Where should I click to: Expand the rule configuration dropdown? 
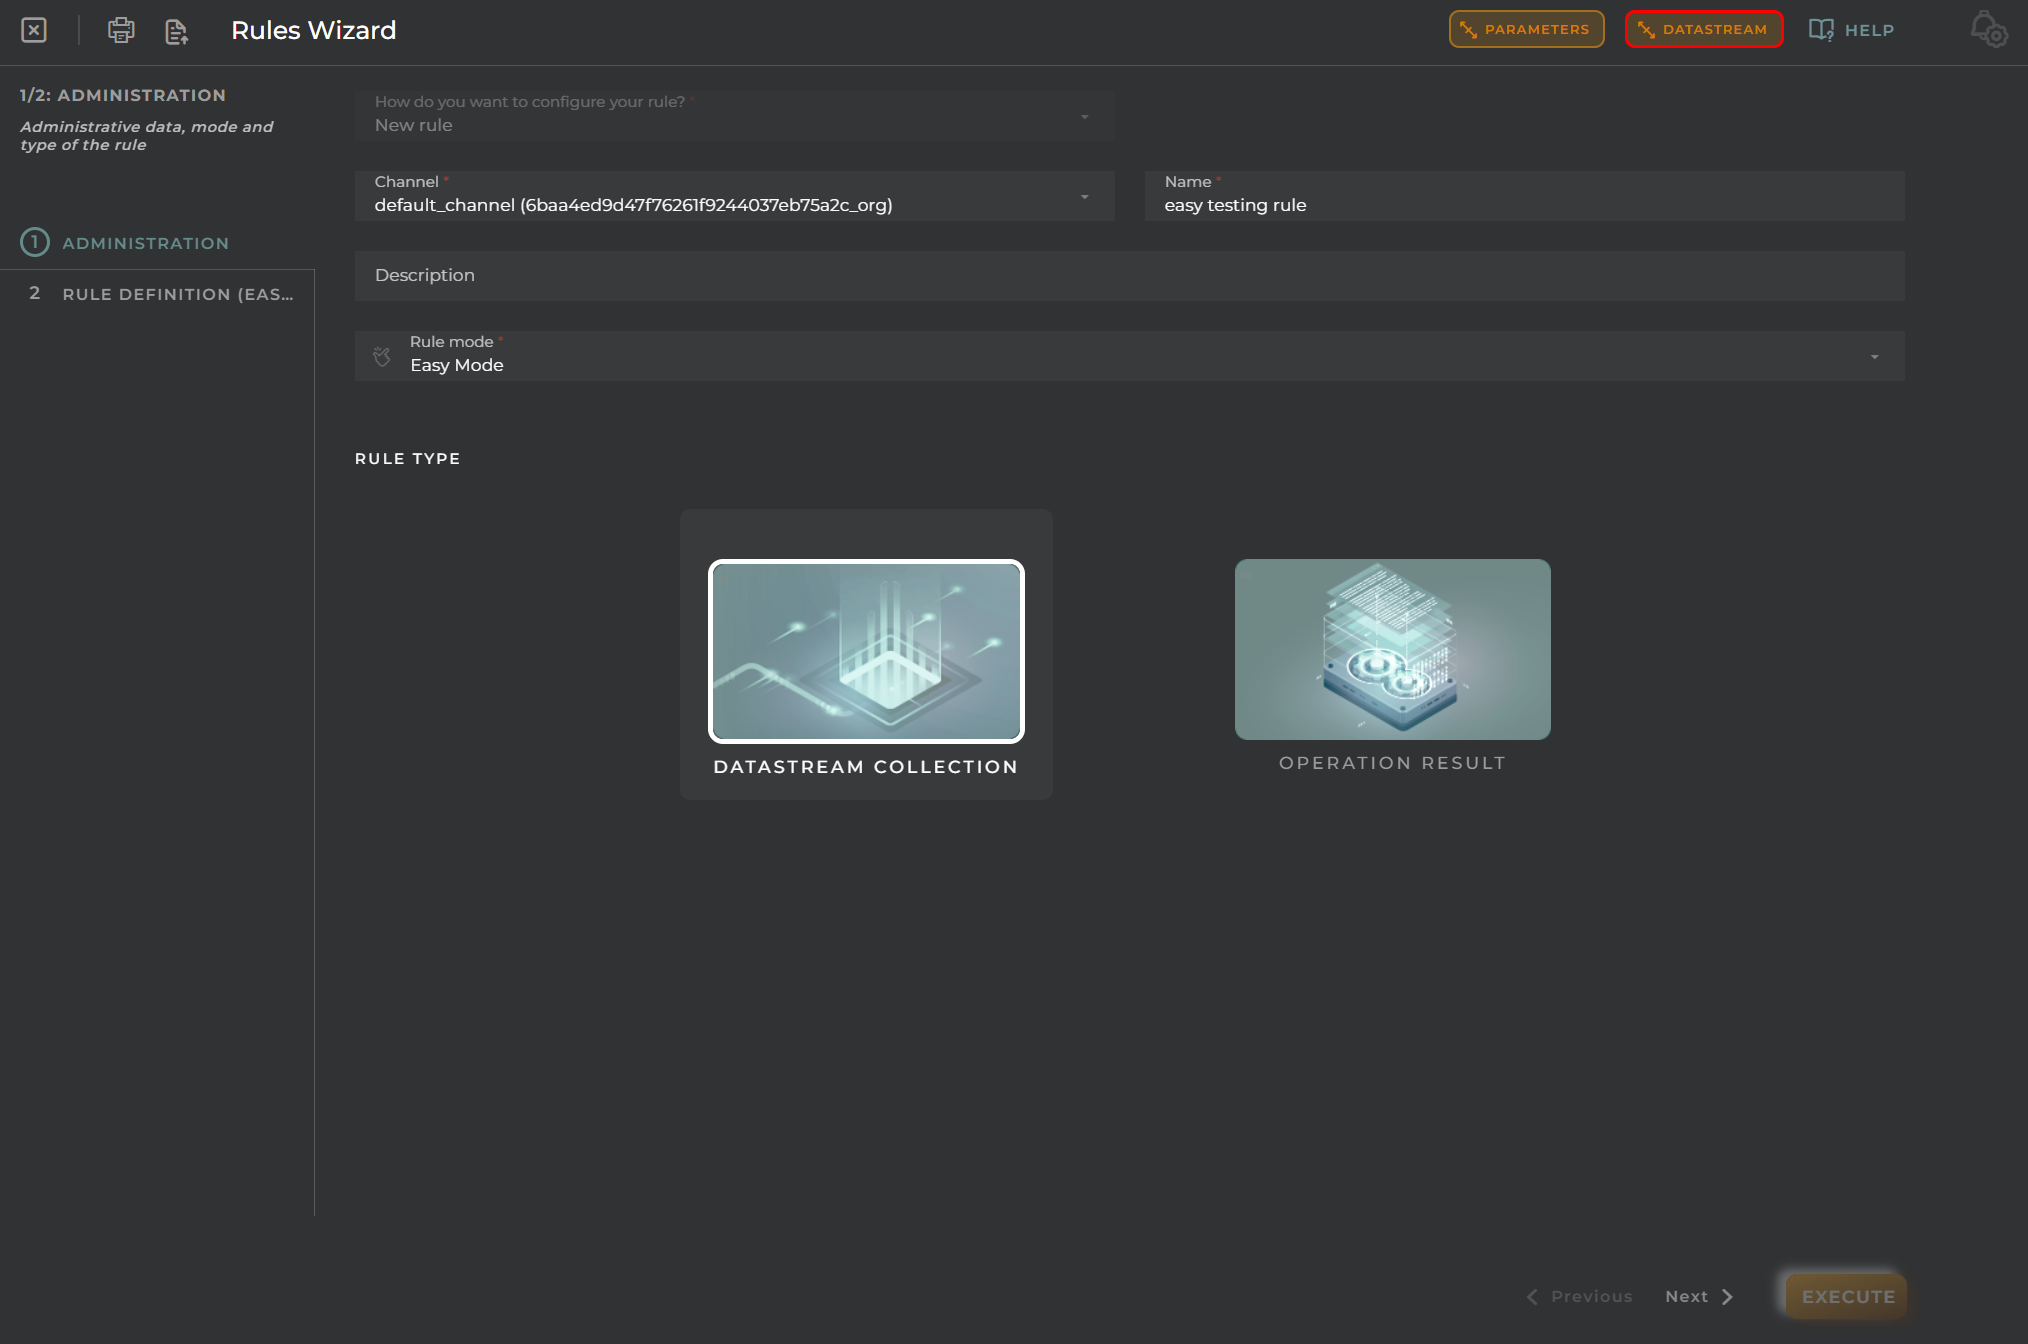point(734,116)
